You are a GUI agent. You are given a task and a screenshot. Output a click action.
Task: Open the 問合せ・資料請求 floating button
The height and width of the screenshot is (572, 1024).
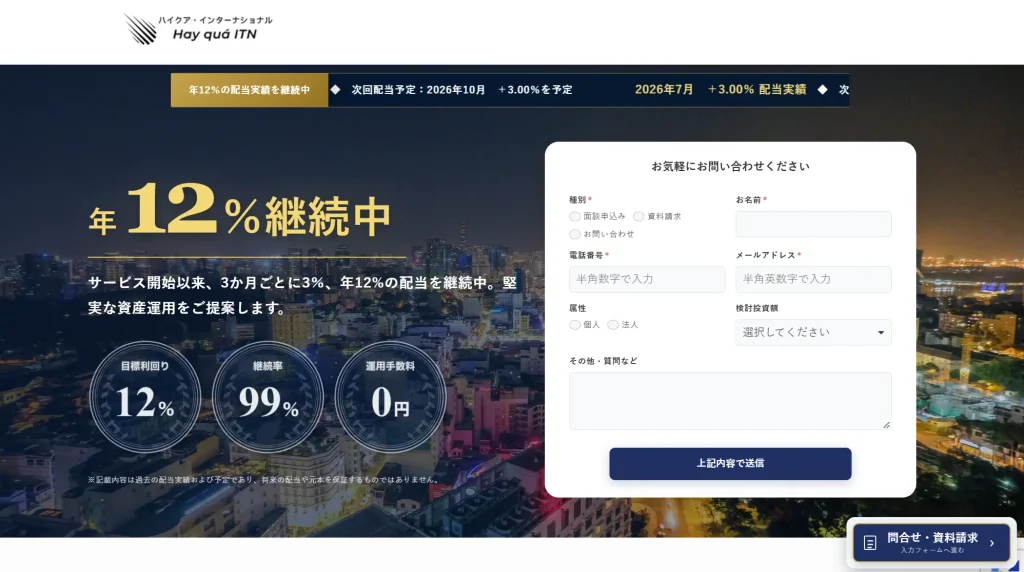pyautogui.click(x=931, y=543)
